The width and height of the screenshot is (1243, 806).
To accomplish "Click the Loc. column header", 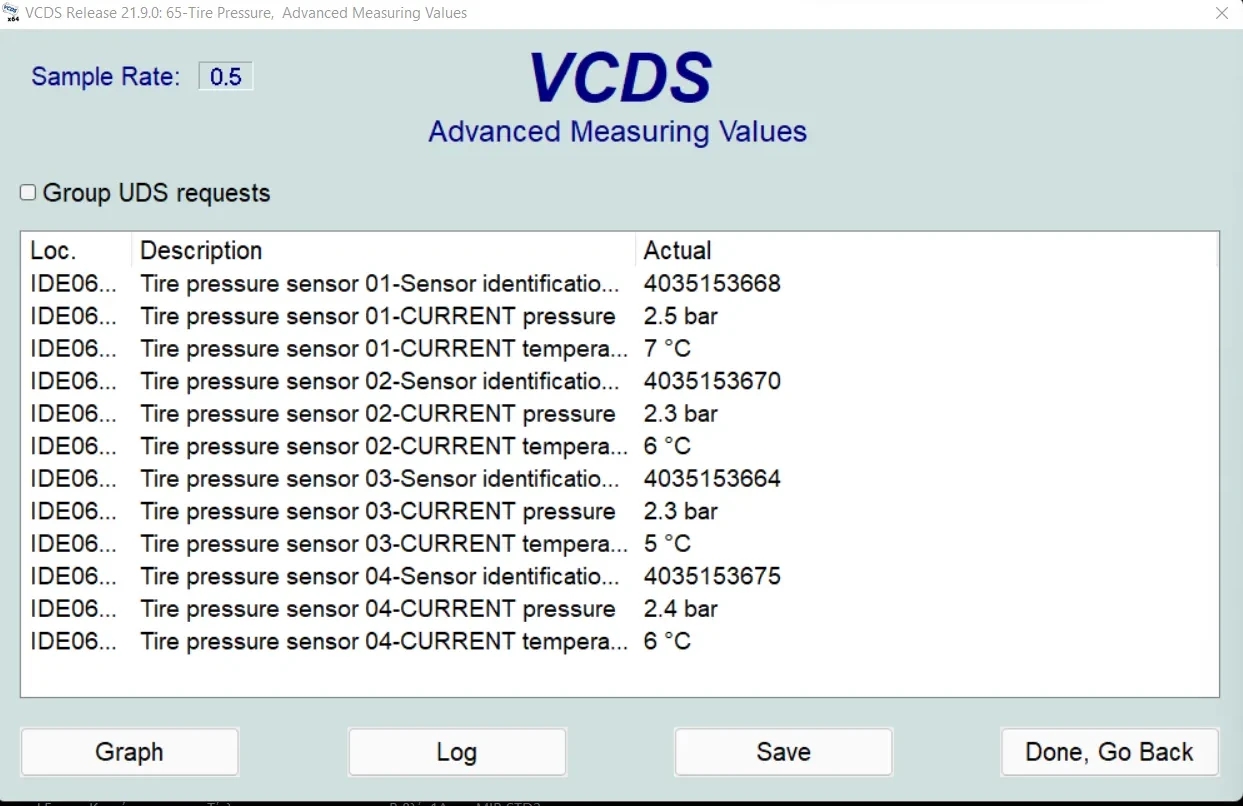I will (77, 250).
